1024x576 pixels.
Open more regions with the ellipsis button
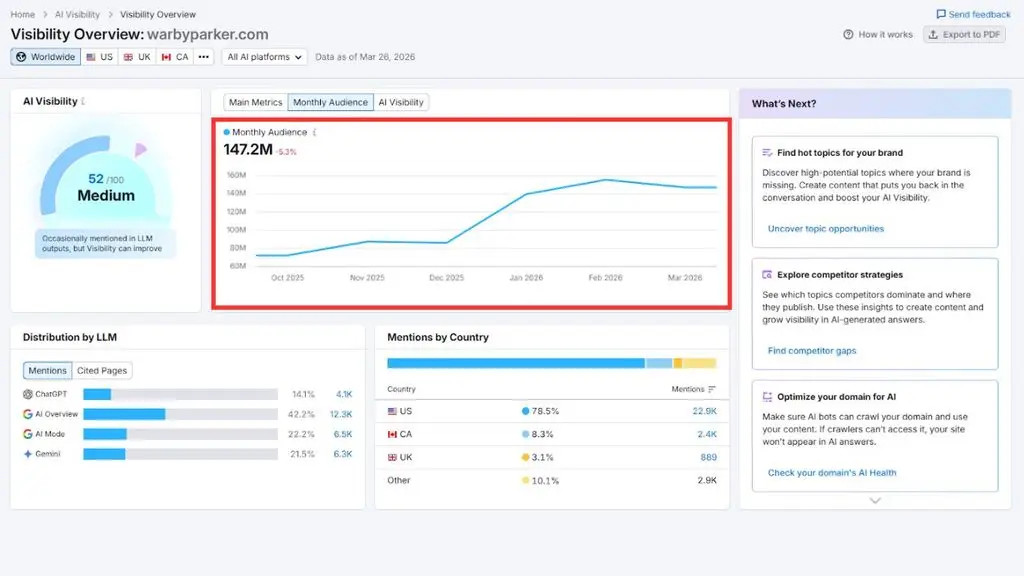204,57
